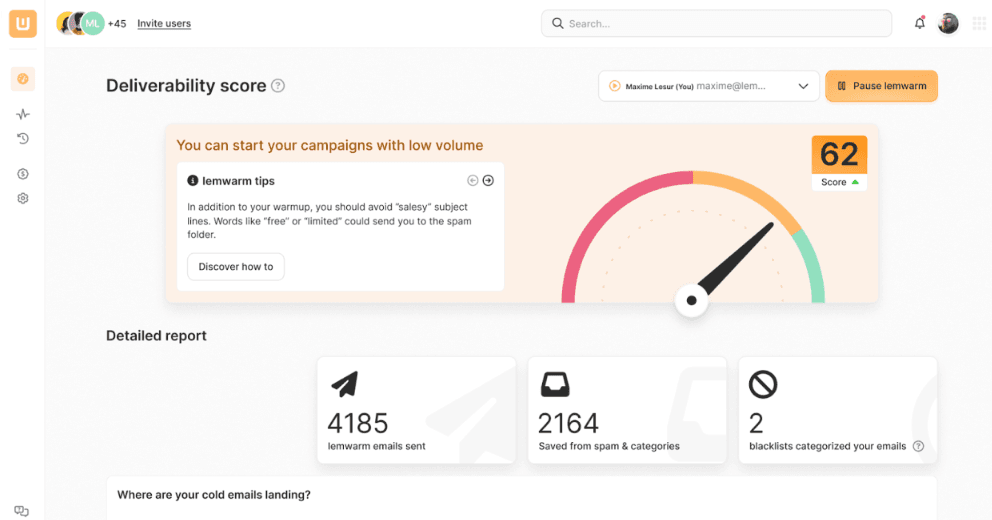
Task: Click the Invite users link
Action: tap(164, 23)
